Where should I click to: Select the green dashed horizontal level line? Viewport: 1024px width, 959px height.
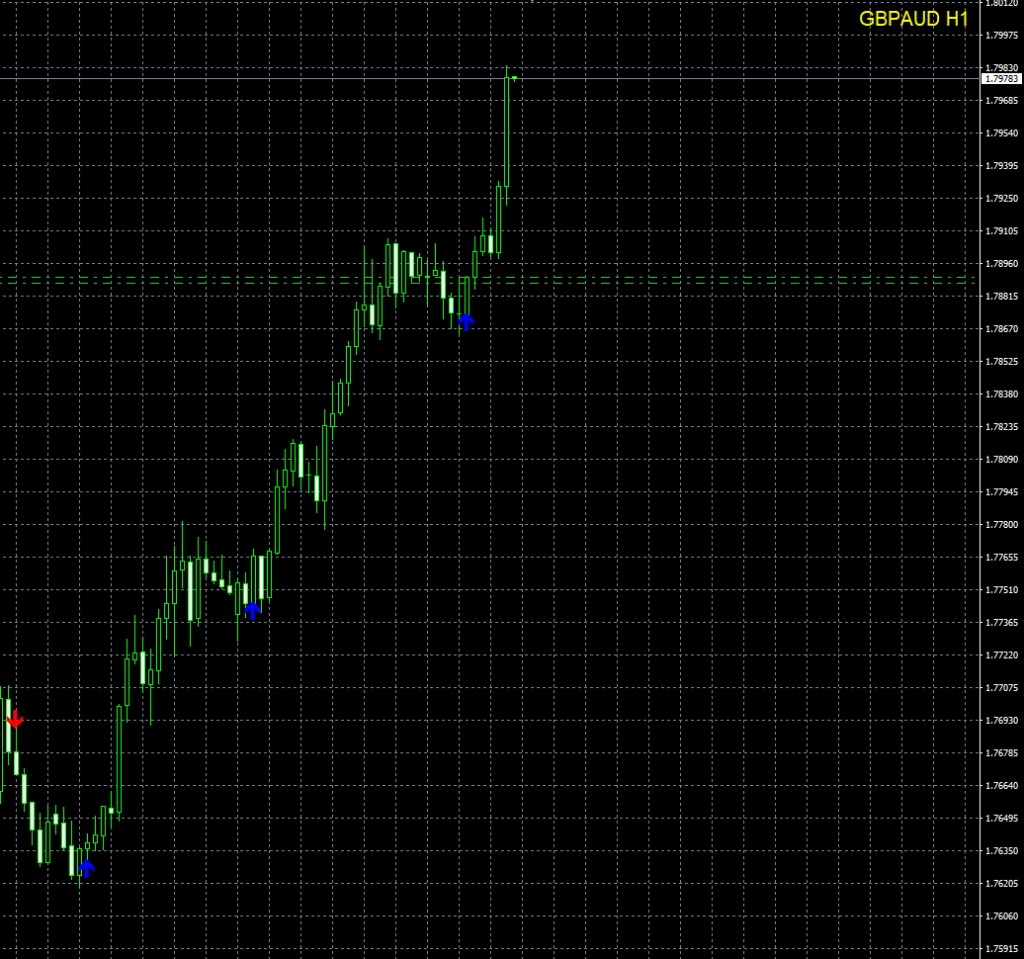(x=700, y=280)
